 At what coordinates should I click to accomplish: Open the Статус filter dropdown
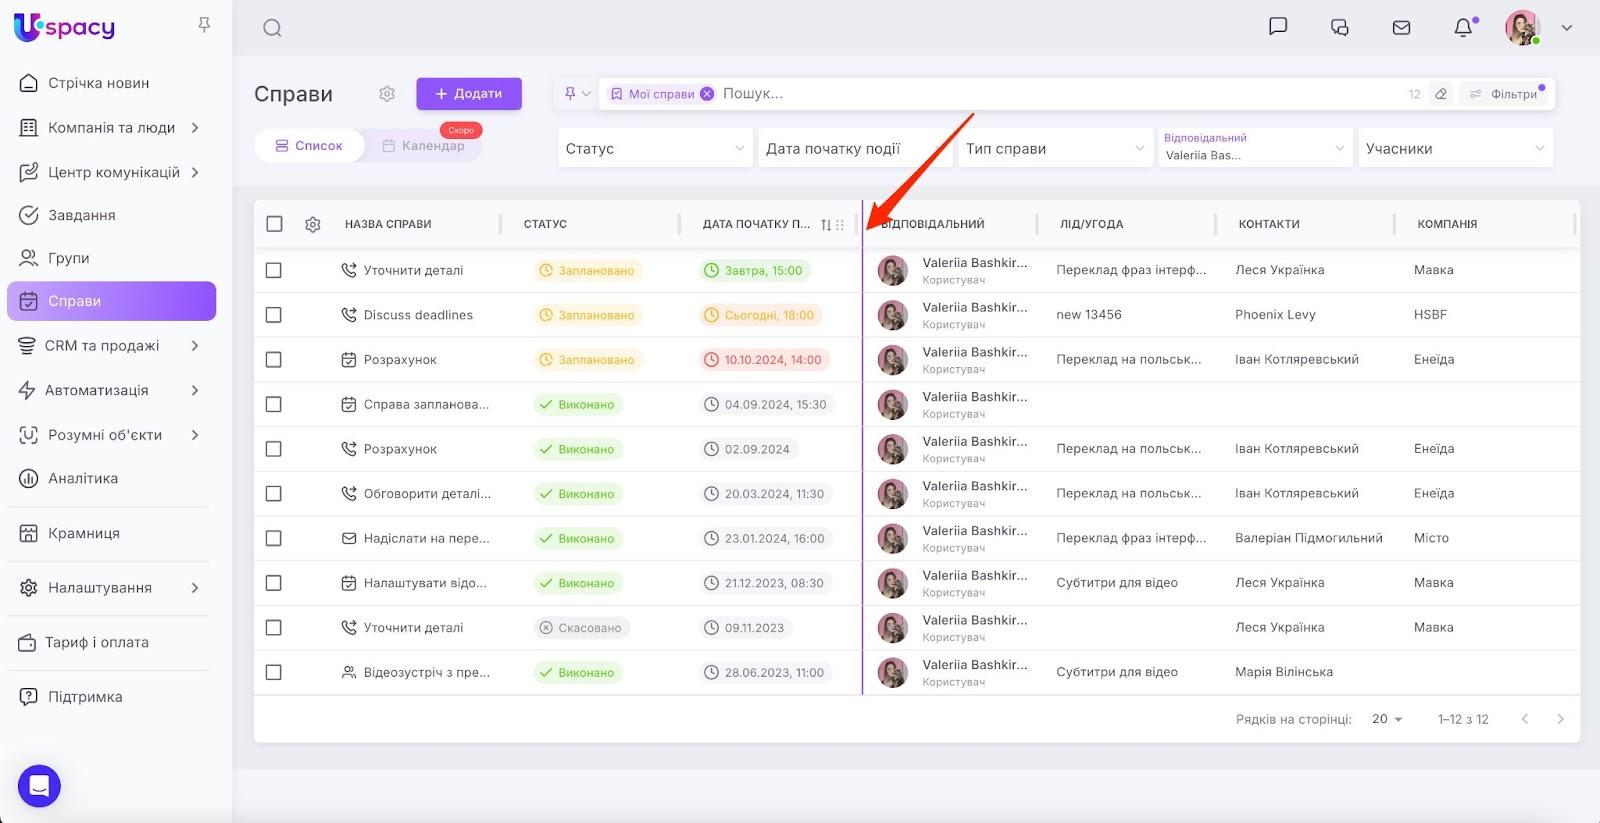click(655, 148)
